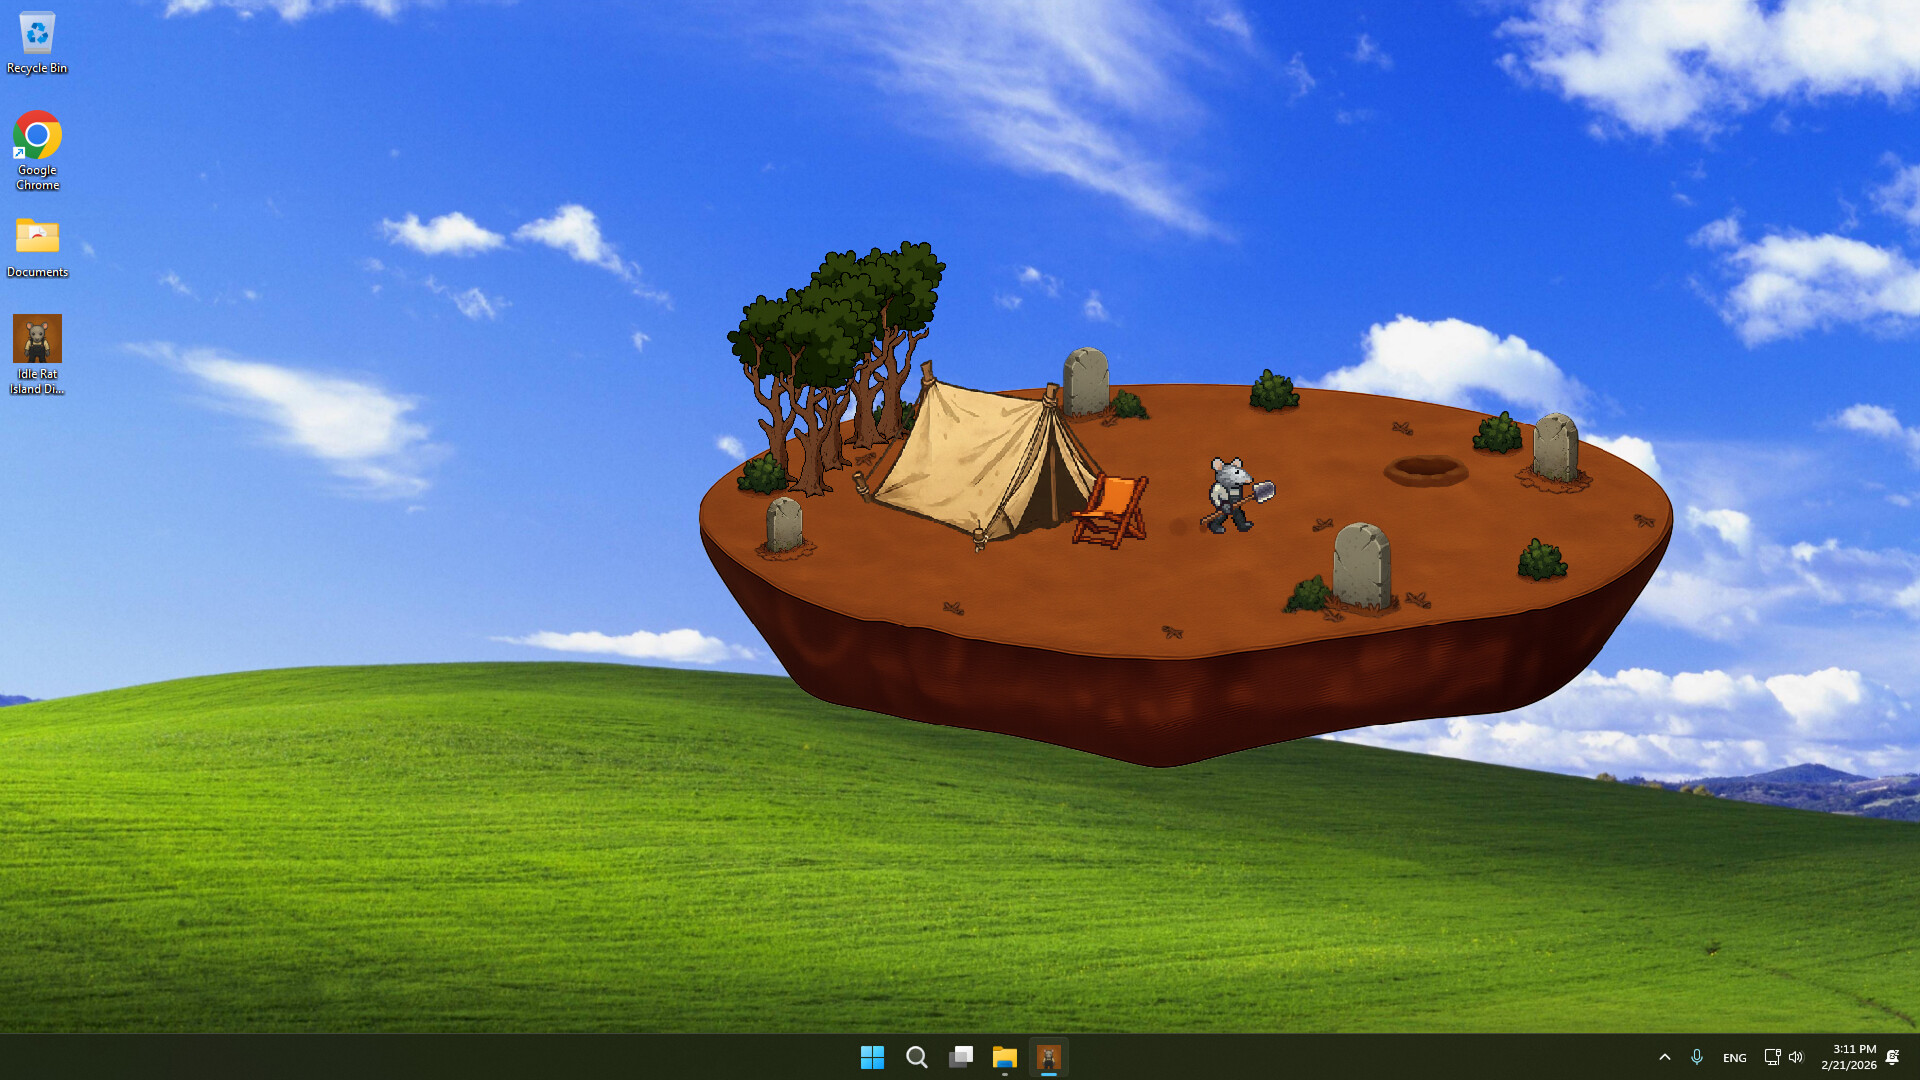Select the Idle Rat Island taskbar icon
Screen dimensions: 1920x1080
[x=1049, y=1057]
